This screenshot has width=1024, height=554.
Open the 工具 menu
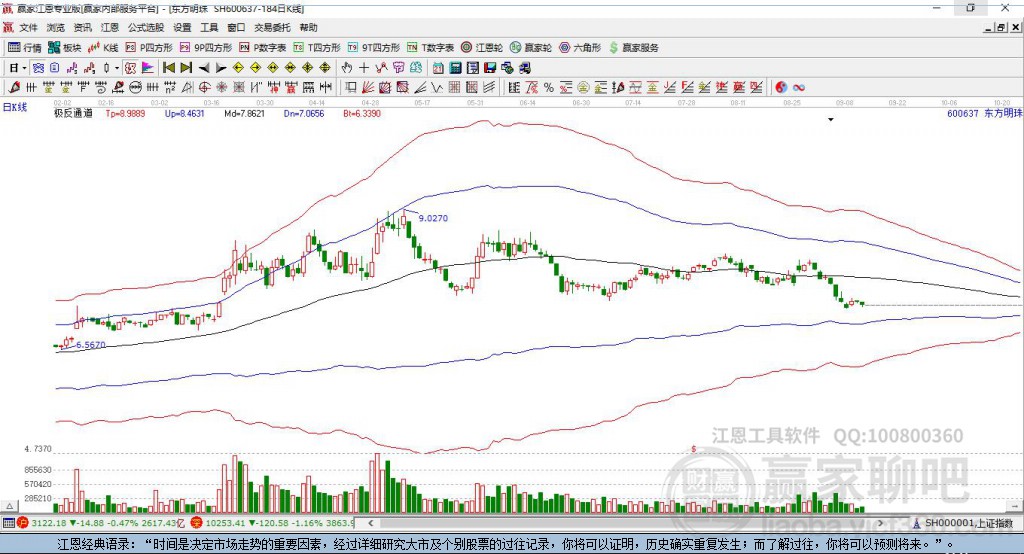(209, 27)
